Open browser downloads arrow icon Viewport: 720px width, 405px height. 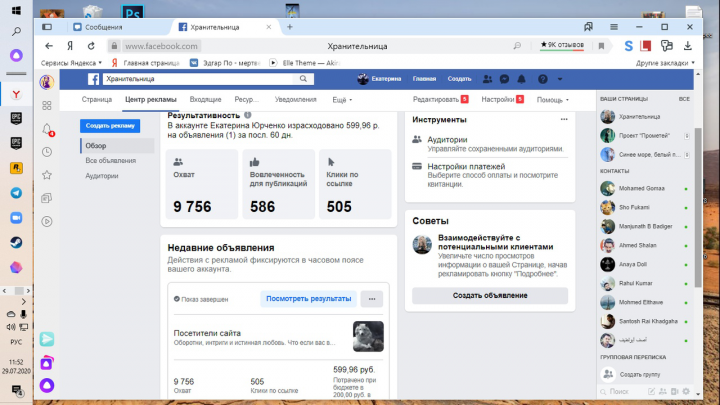[687, 45]
